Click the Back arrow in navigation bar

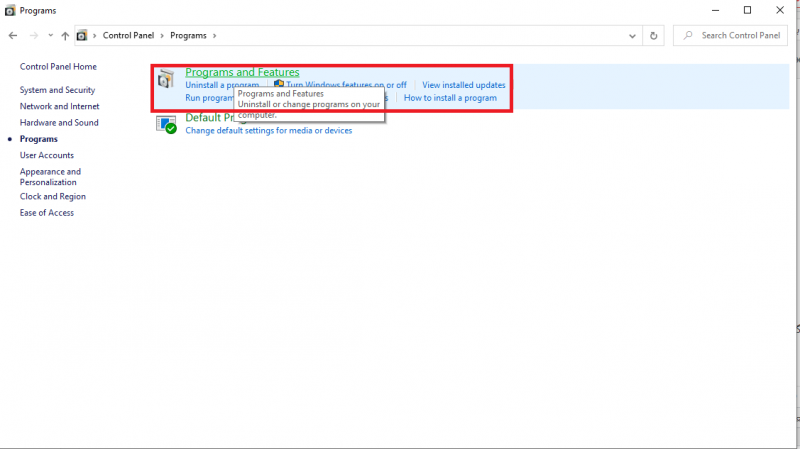point(13,35)
